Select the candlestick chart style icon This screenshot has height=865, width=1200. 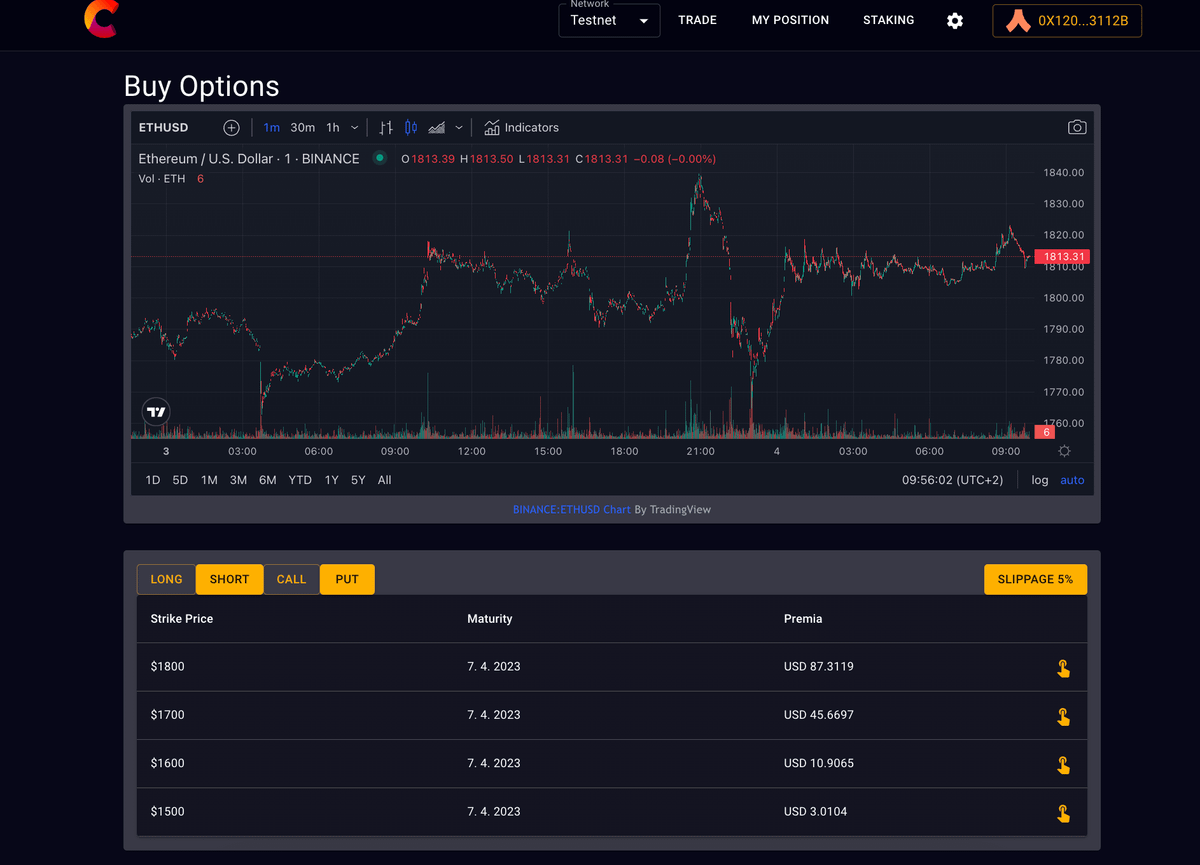(411, 128)
